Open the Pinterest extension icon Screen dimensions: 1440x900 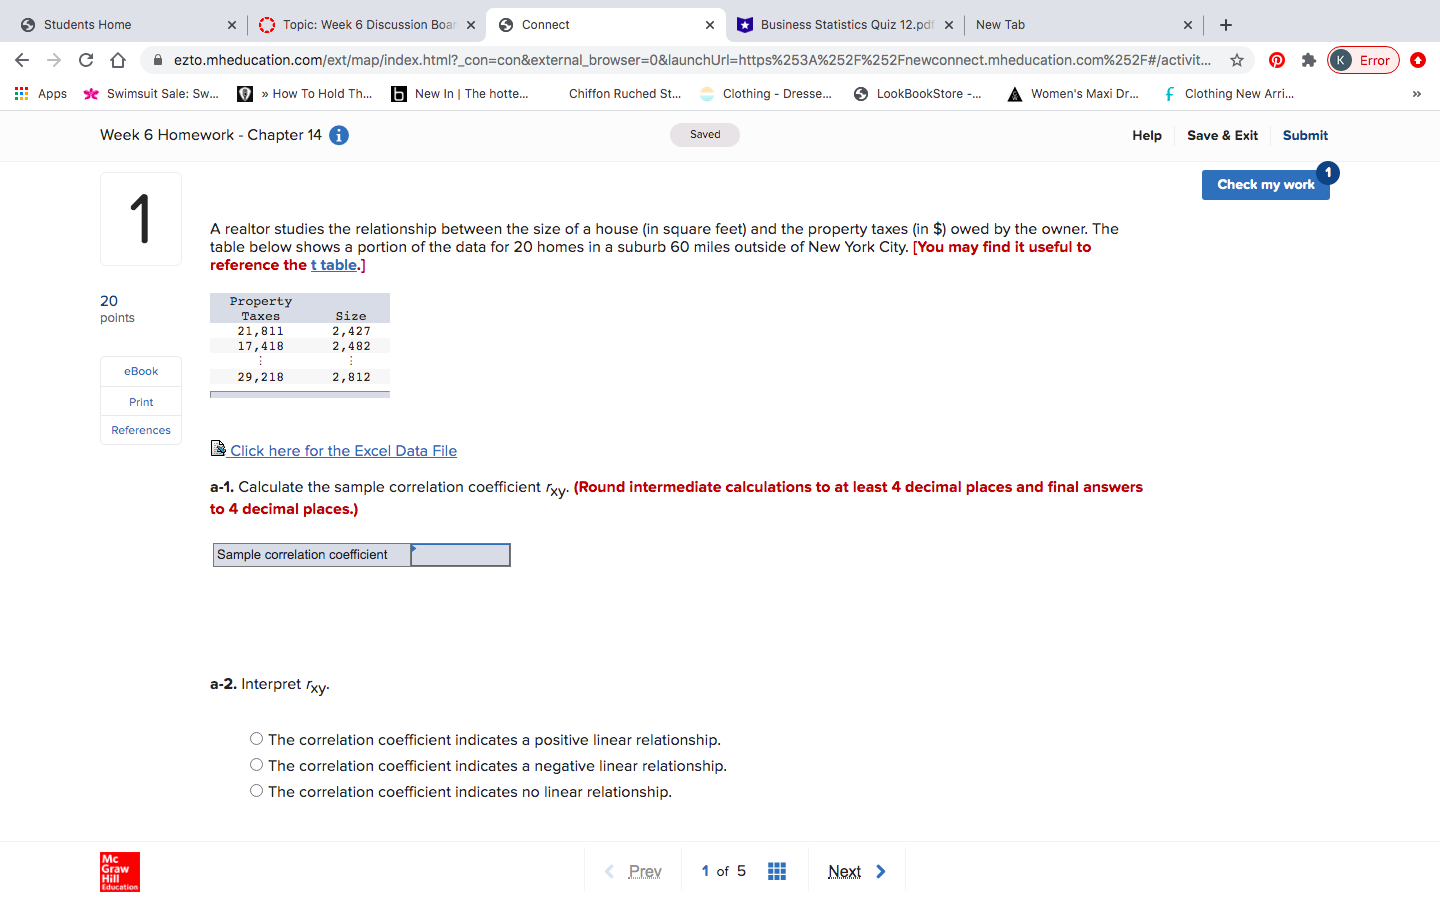point(1277,60)
